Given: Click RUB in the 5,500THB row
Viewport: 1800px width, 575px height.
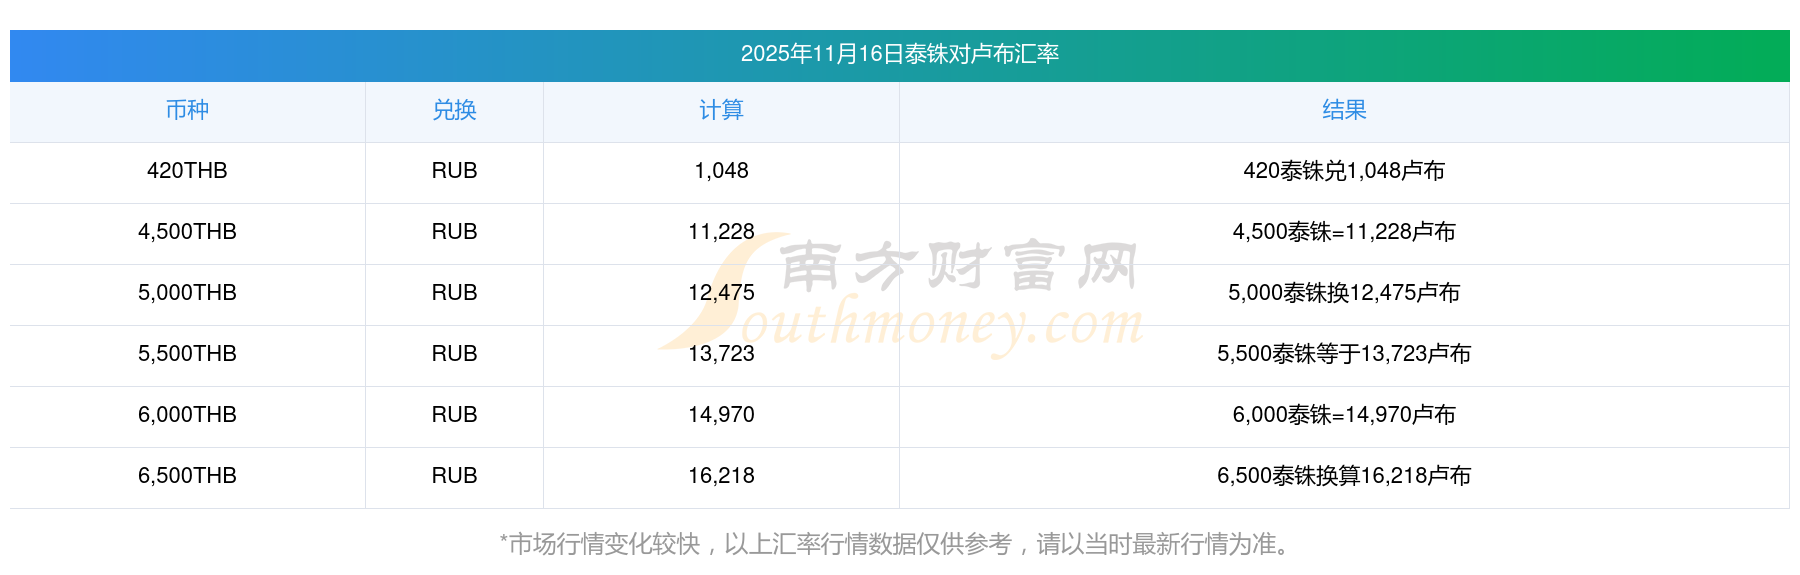Looking at the screenshot, I should [454, 354].
